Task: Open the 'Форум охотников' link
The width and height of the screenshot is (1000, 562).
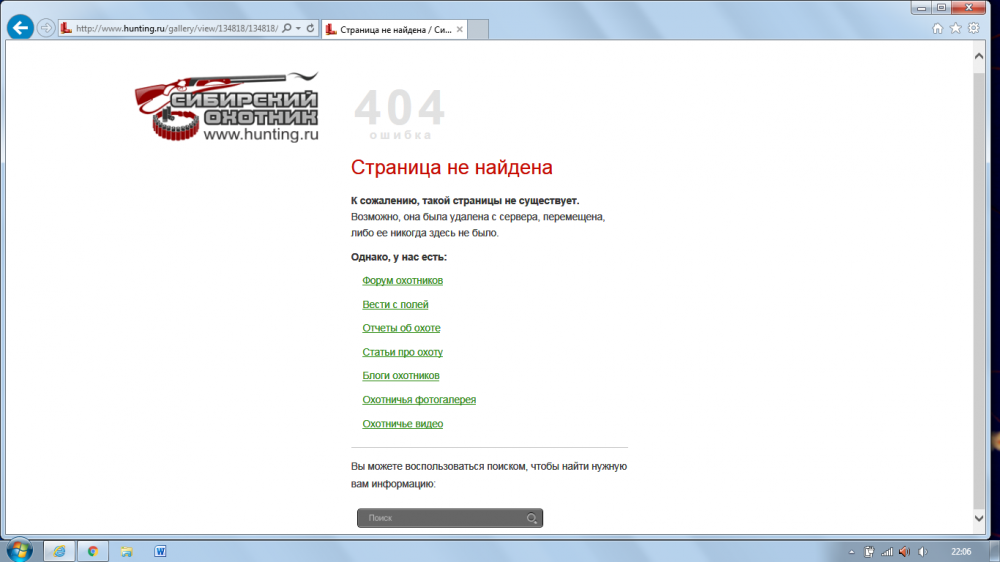Action: click(402, 281)
